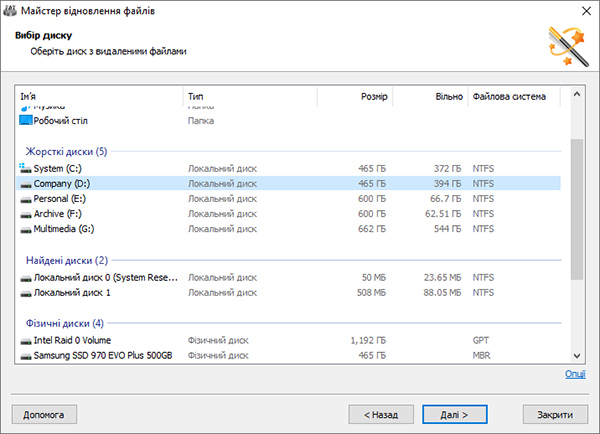Sort list by Розмір column header
This screenshot has width=600, height=434.
355,96
